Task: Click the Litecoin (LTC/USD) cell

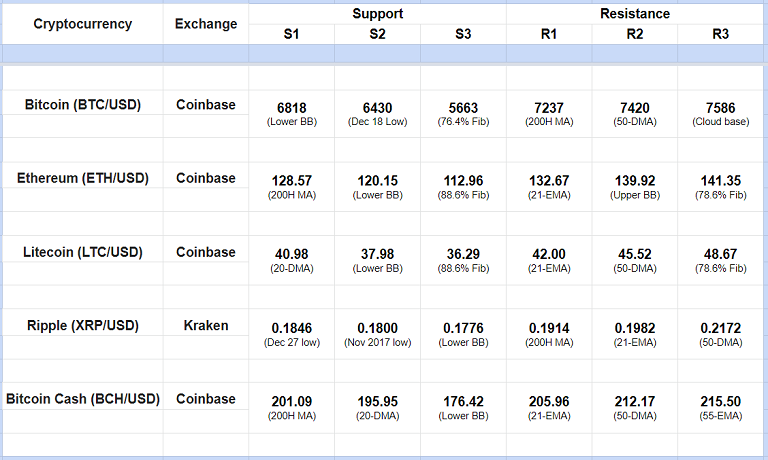Action: click(x=82, y=252)
